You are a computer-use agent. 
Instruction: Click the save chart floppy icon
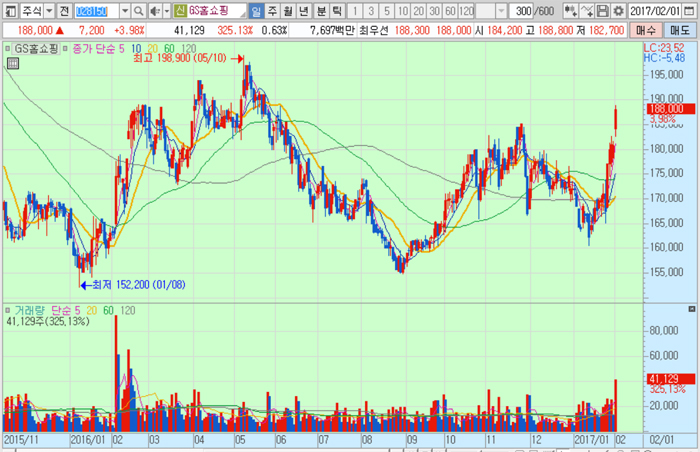tap(602, 10)
